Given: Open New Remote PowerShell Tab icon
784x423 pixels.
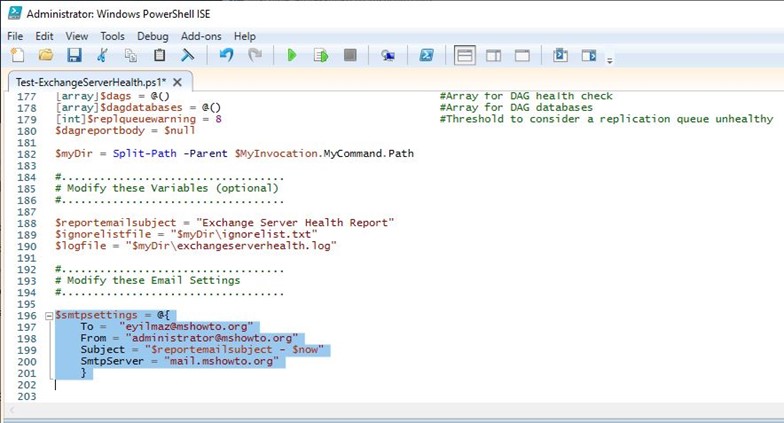Looking at the screenshot, I should (388, 55).
